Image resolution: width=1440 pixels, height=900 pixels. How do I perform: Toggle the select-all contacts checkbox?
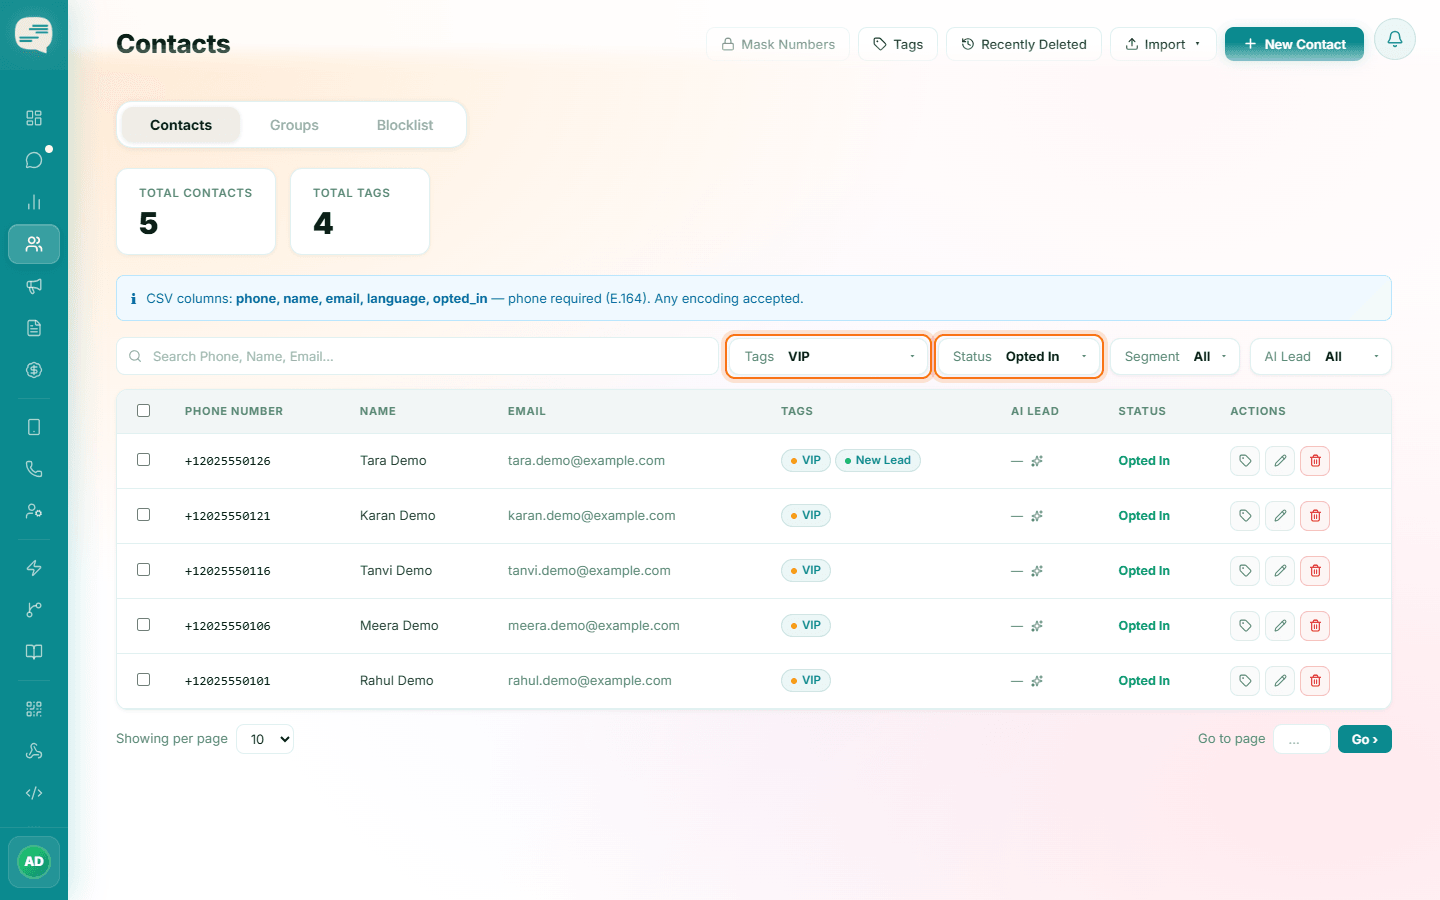pos(143,411)
